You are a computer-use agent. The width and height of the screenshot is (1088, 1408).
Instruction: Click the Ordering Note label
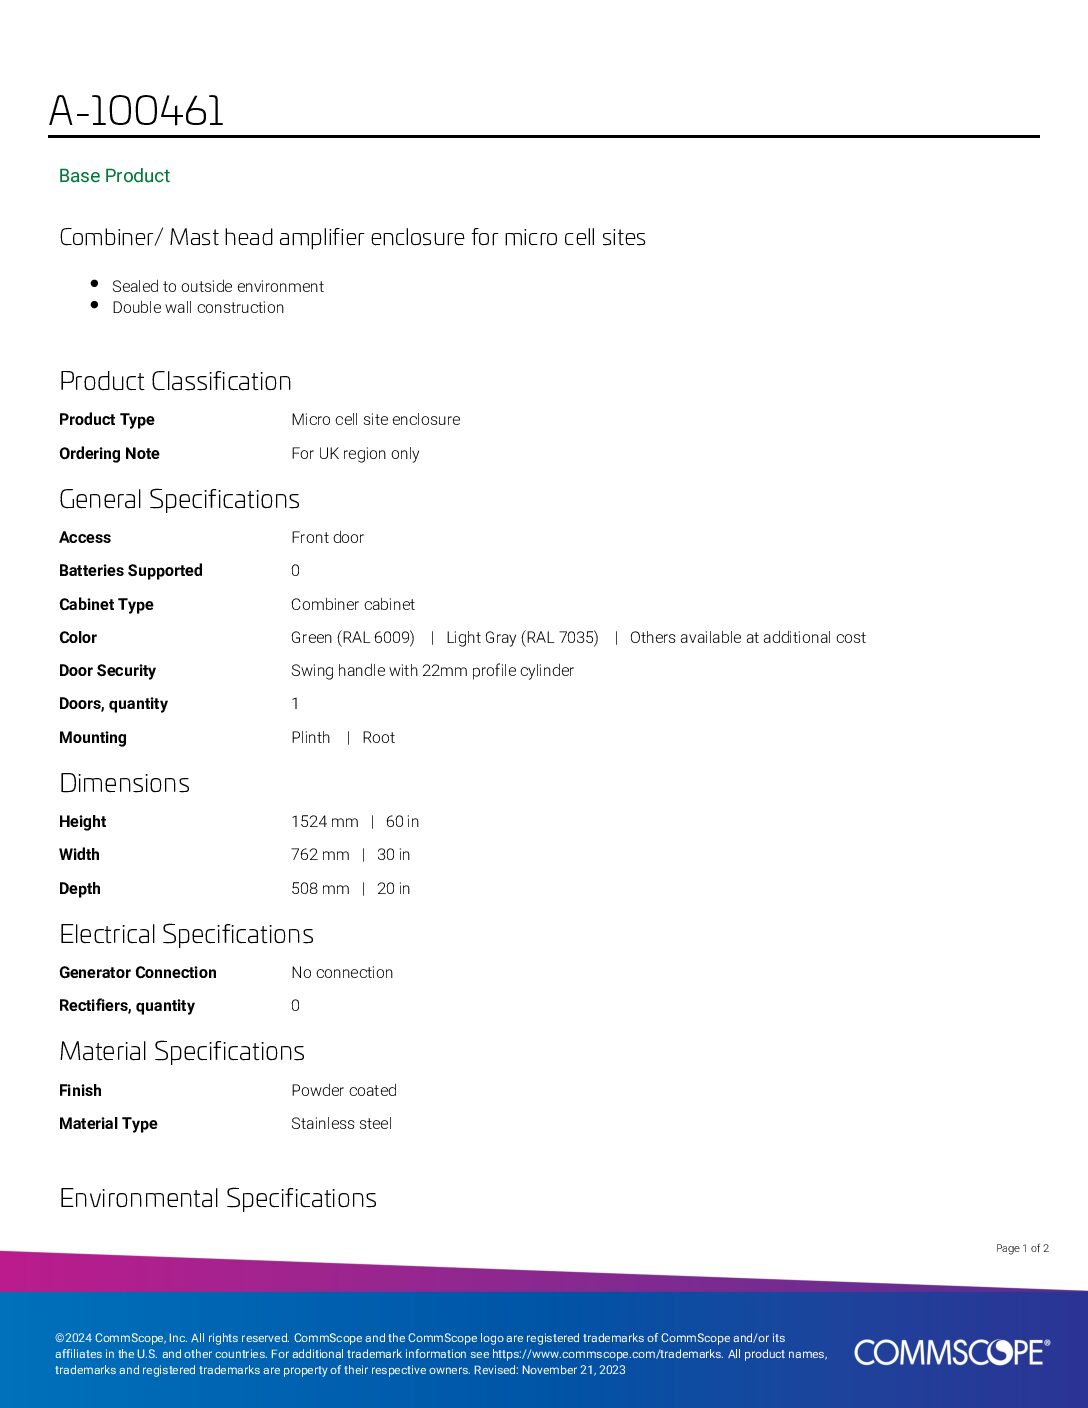click(109, 454)
